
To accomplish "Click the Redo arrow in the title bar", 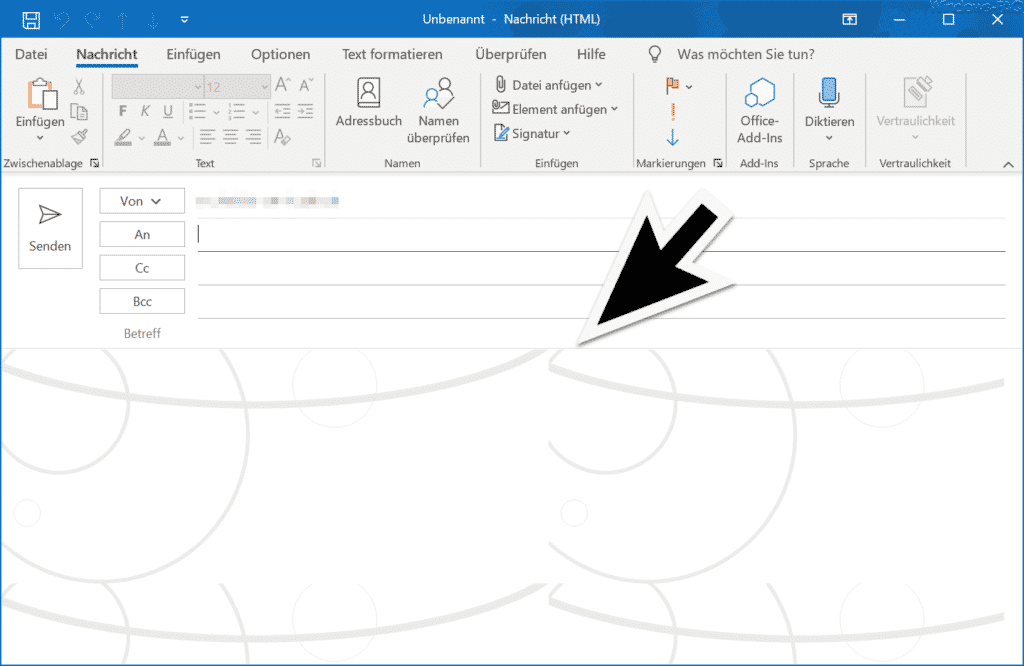I will (93, 20).
